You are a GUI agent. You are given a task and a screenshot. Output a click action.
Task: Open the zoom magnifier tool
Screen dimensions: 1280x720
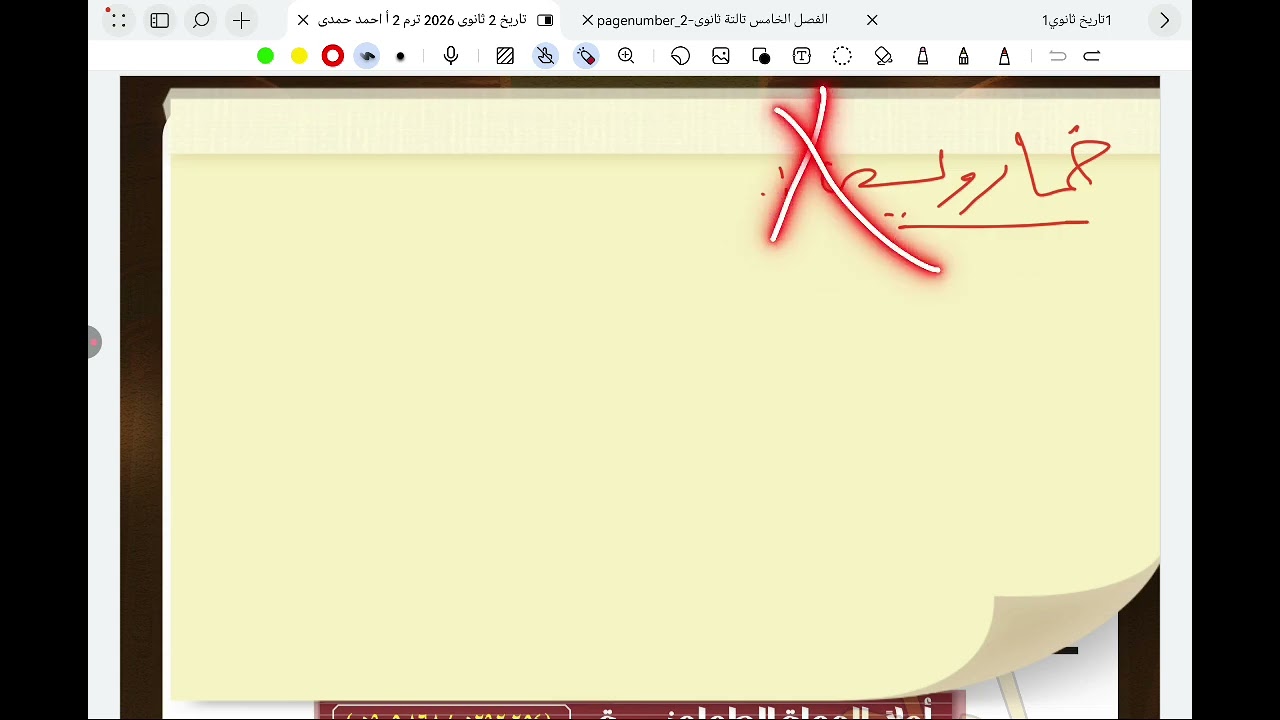point(626,56)
